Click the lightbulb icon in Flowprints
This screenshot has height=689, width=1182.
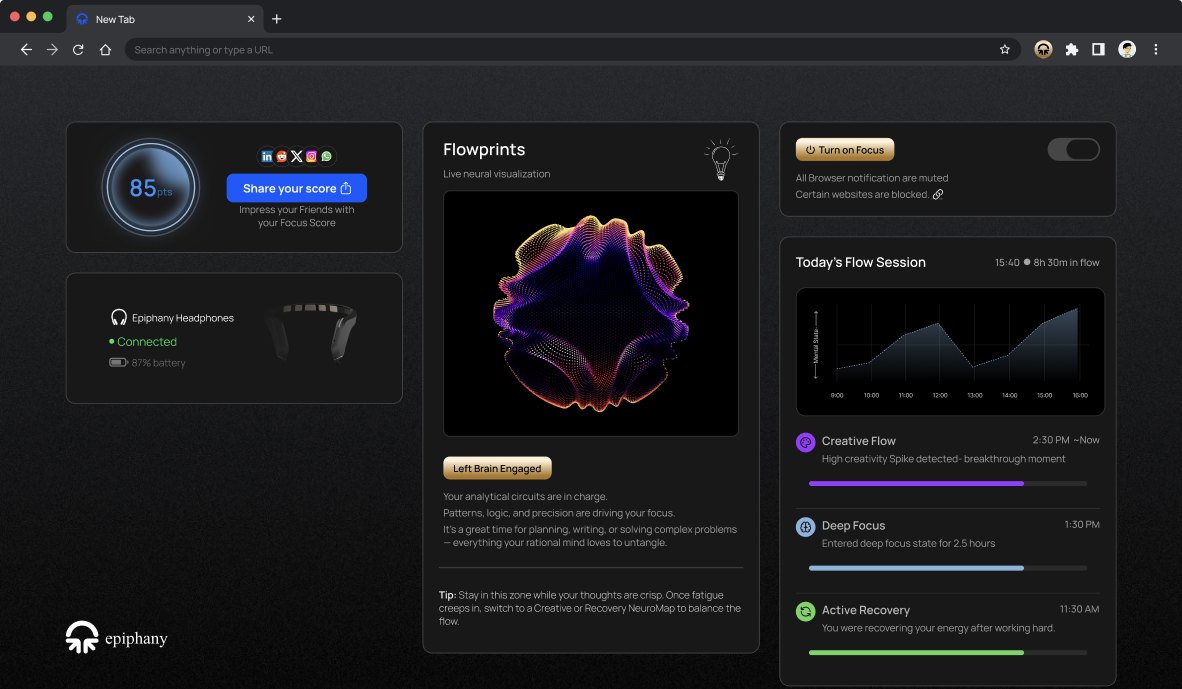tap(721, 159)
